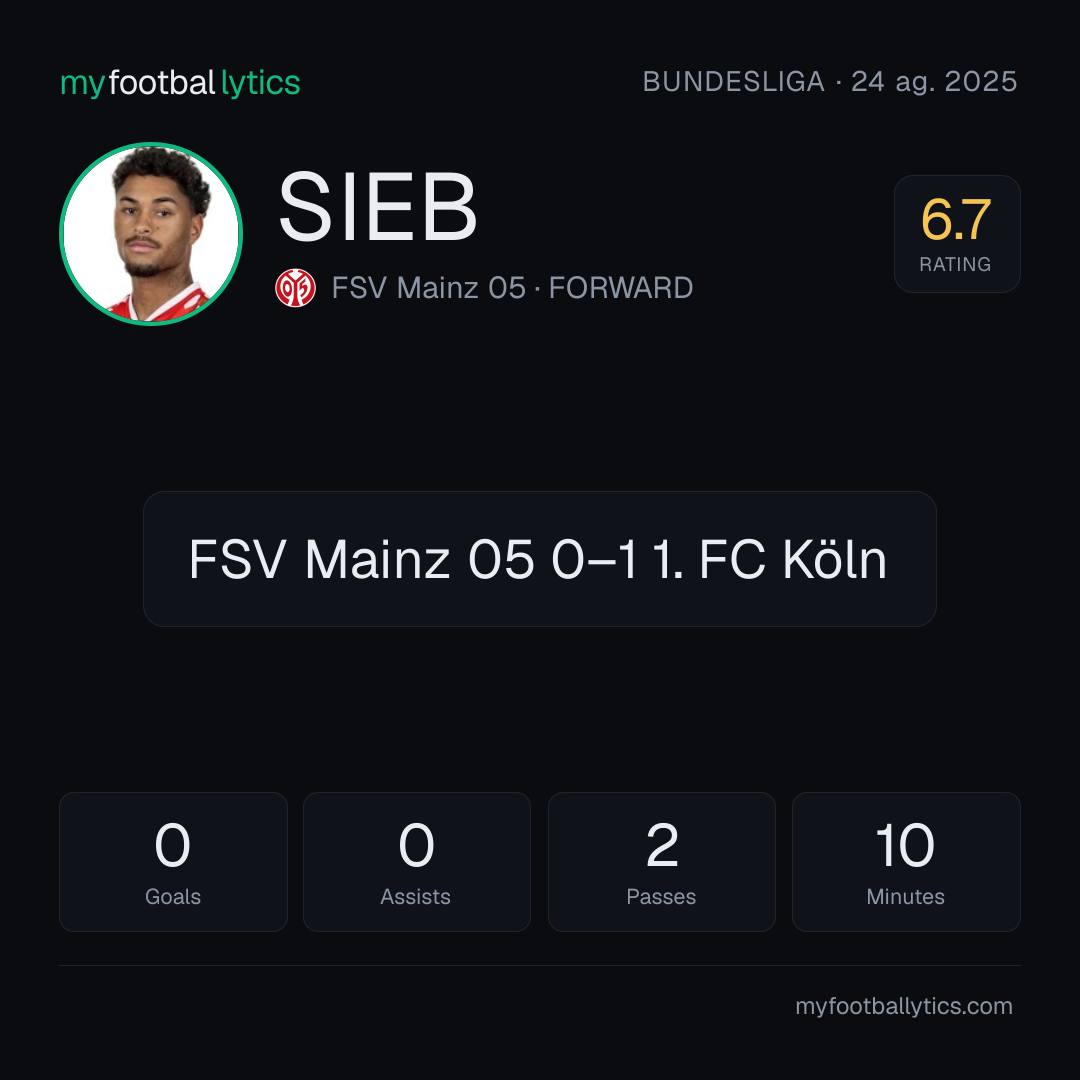
Task: Click the 1. FC Köln team name
Action: 769,559
